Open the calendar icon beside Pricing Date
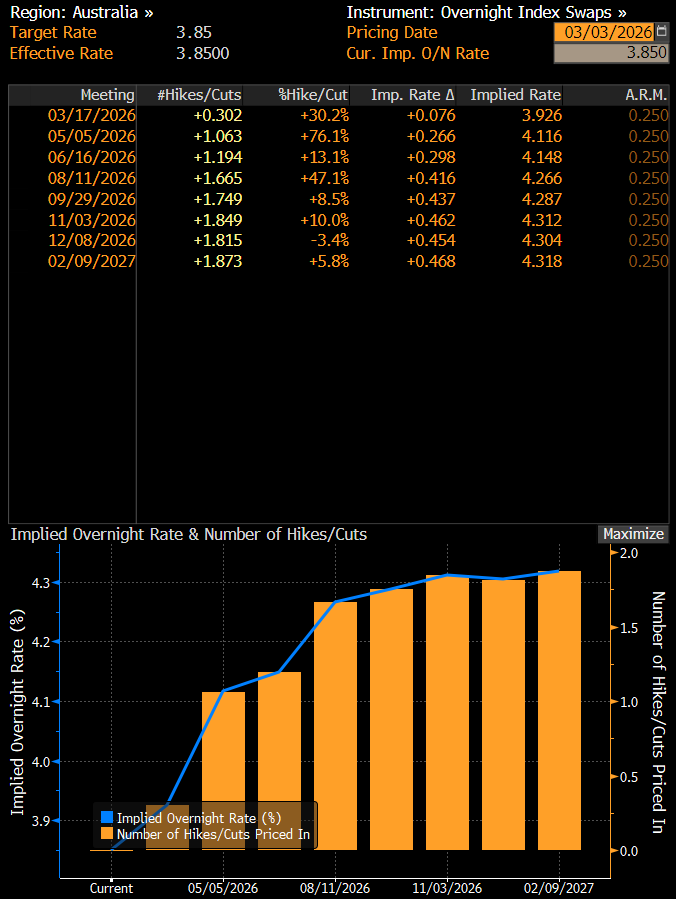The image size is (676, 899). pyautogui.click(x=661, y=32)
